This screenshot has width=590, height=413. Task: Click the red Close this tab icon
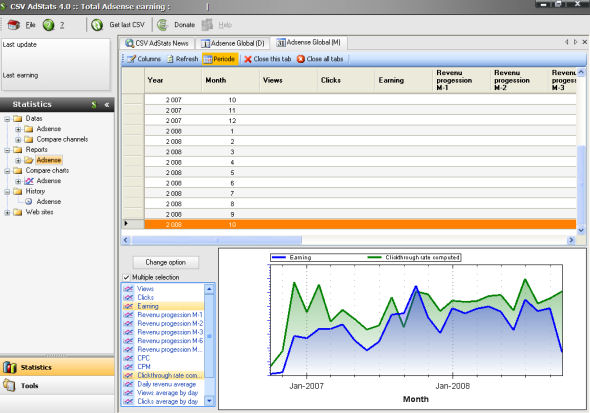pyautogui.click(x=248, y=59)
